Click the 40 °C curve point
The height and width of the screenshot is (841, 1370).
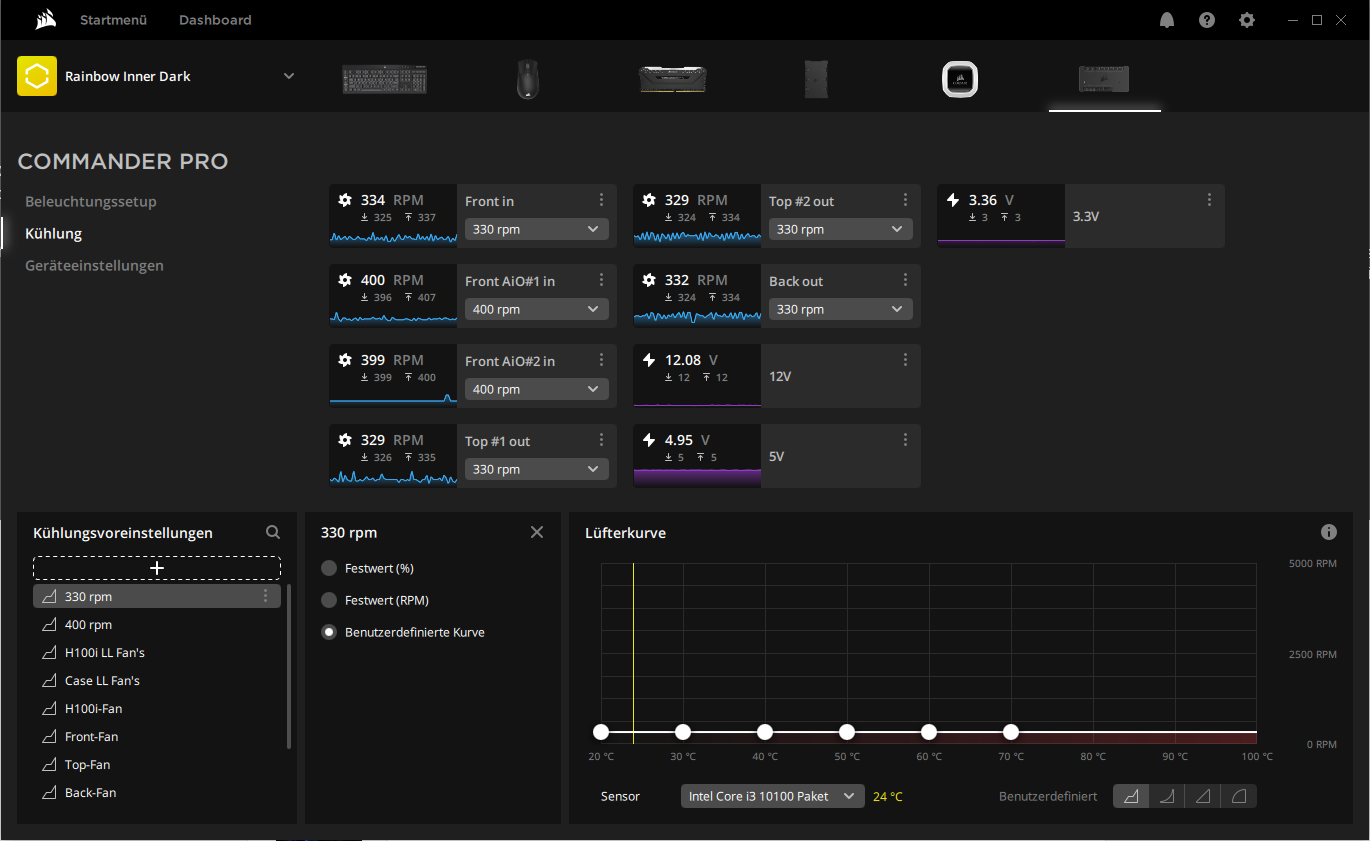coord(765,732)
